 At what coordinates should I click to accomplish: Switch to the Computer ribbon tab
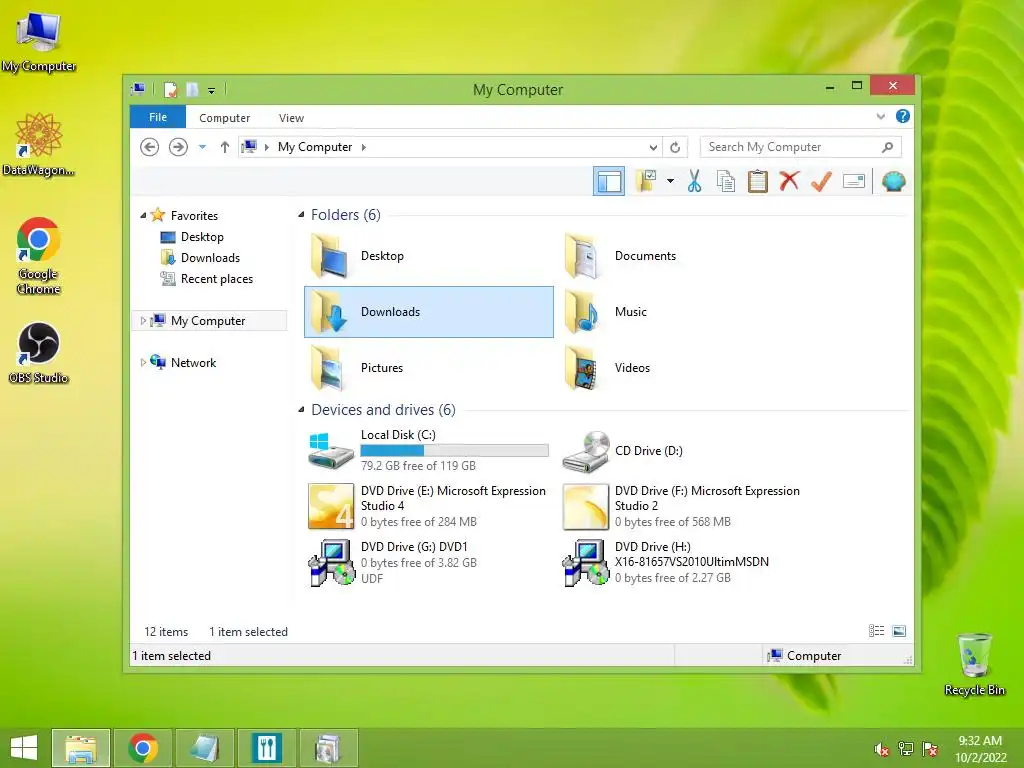(225, 118)
